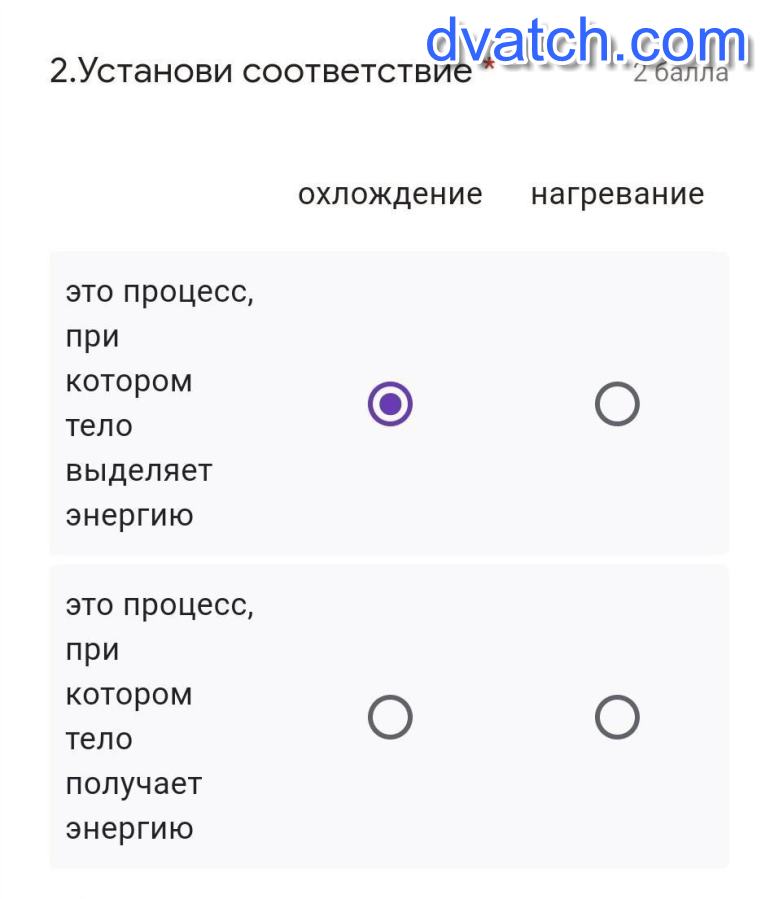Click the word тело in first row

[x=99, y=426]
